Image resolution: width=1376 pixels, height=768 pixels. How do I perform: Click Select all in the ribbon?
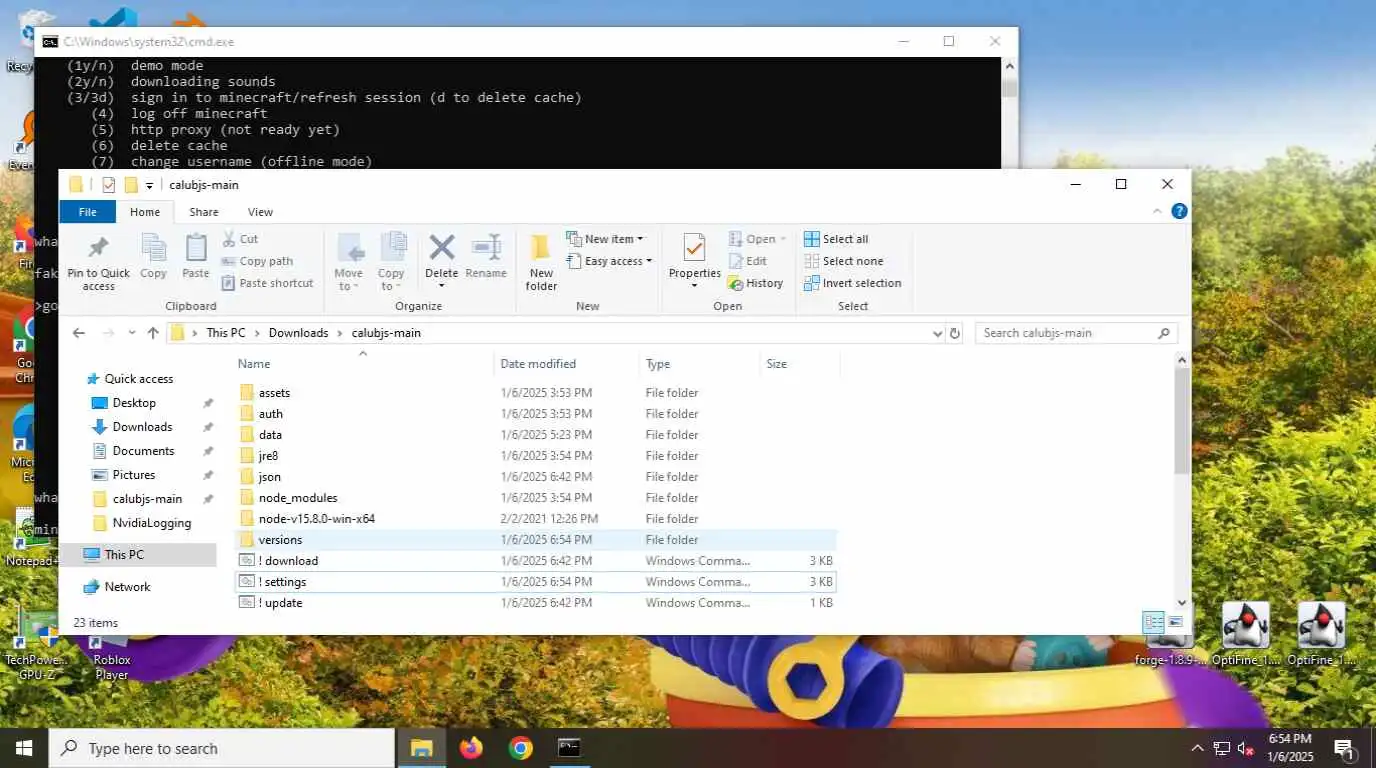click(836, 239)
